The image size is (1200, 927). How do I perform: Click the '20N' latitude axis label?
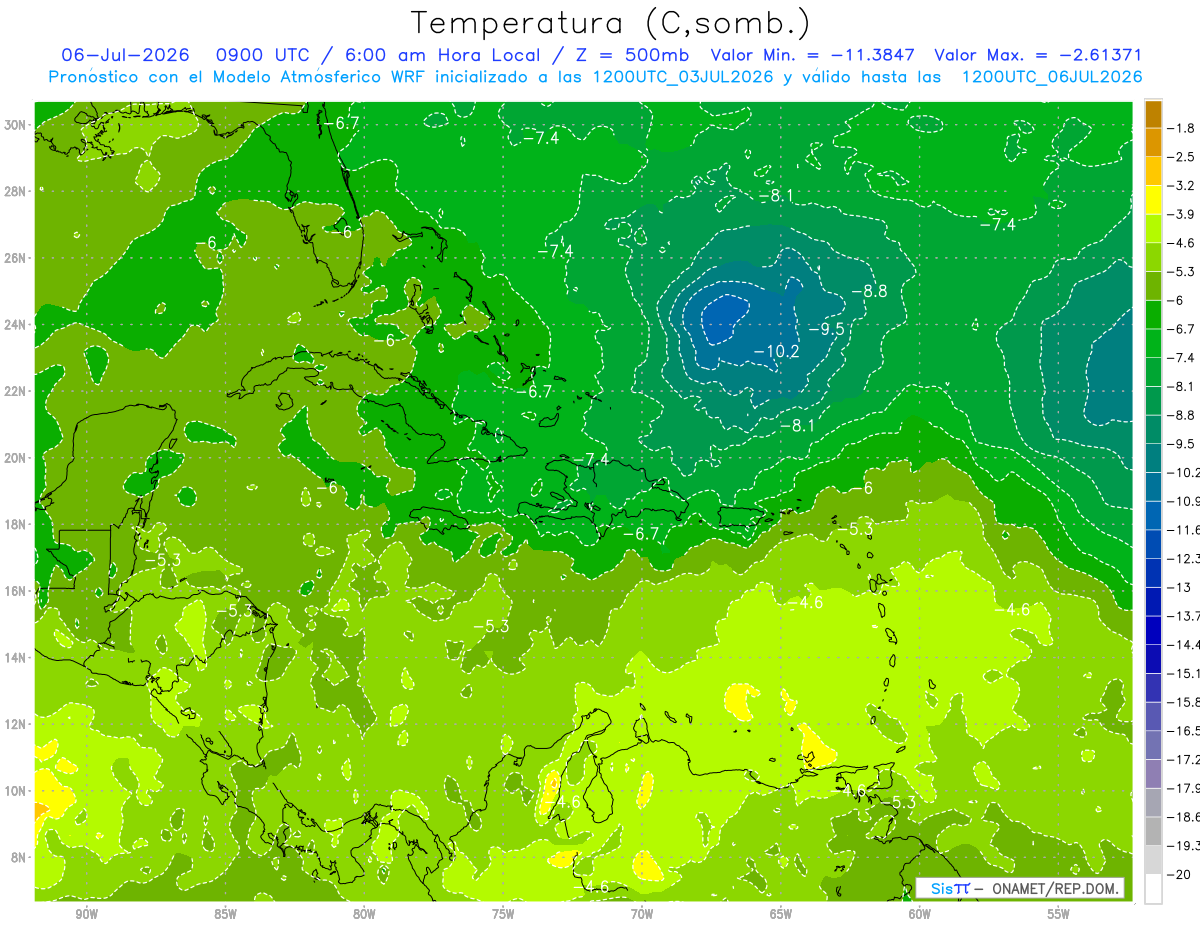(17, 458)
